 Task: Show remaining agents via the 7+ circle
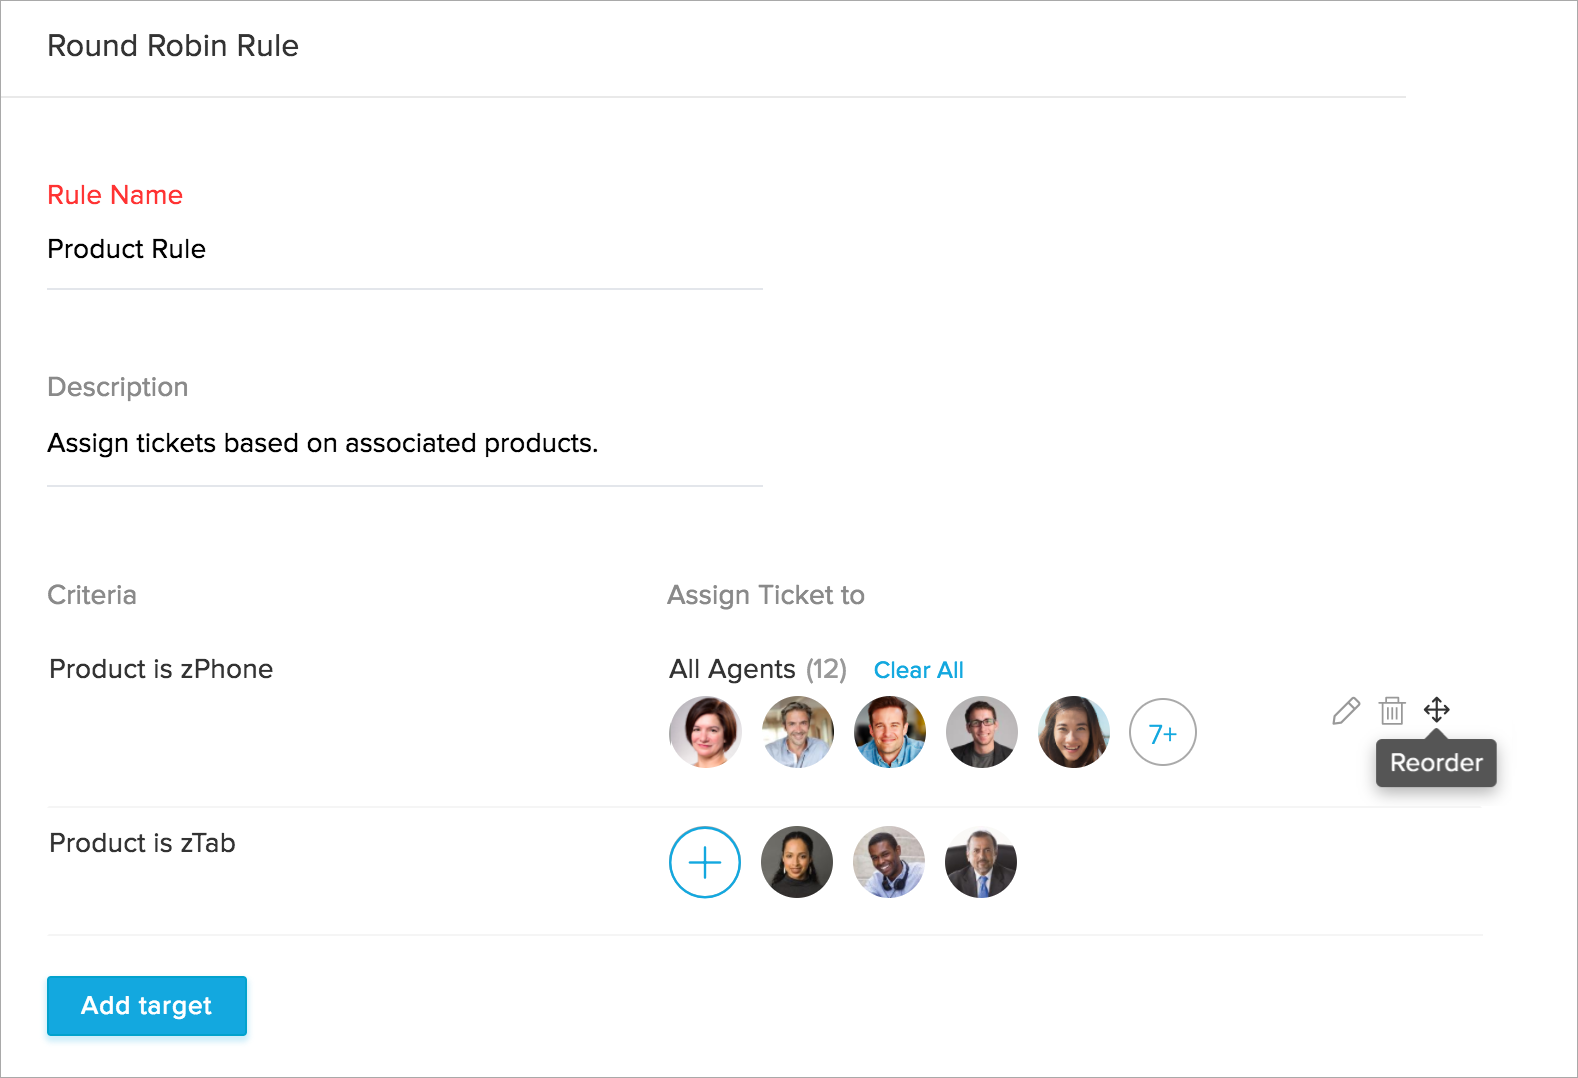pos(1163,732)
